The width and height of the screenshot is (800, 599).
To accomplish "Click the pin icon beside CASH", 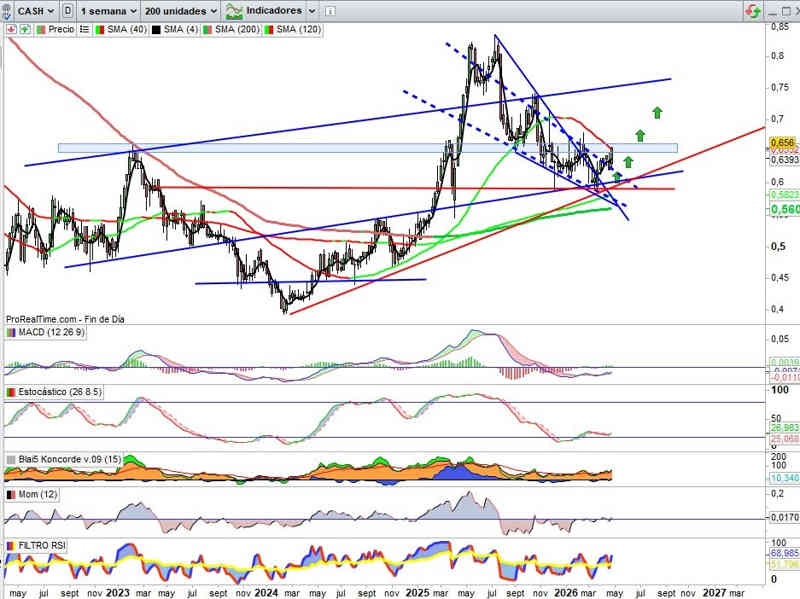I will (x=10, y=11).
